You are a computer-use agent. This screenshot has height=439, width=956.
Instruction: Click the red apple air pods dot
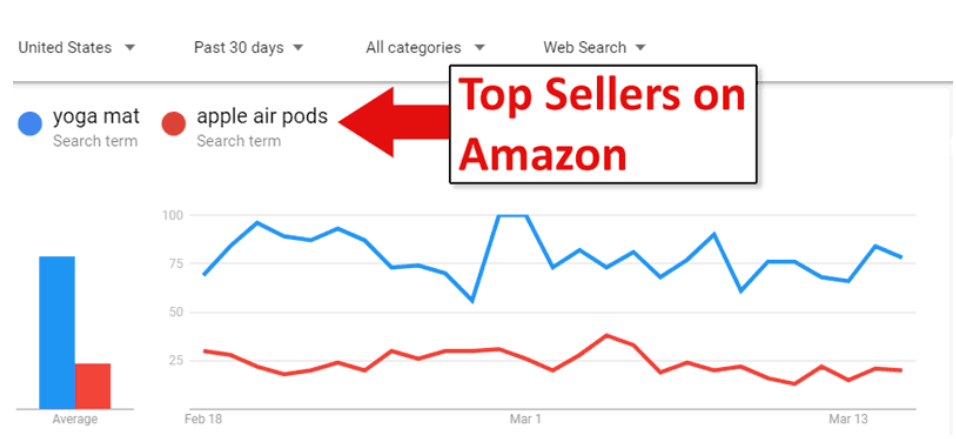pyautogui.click(x=174, y=123)
